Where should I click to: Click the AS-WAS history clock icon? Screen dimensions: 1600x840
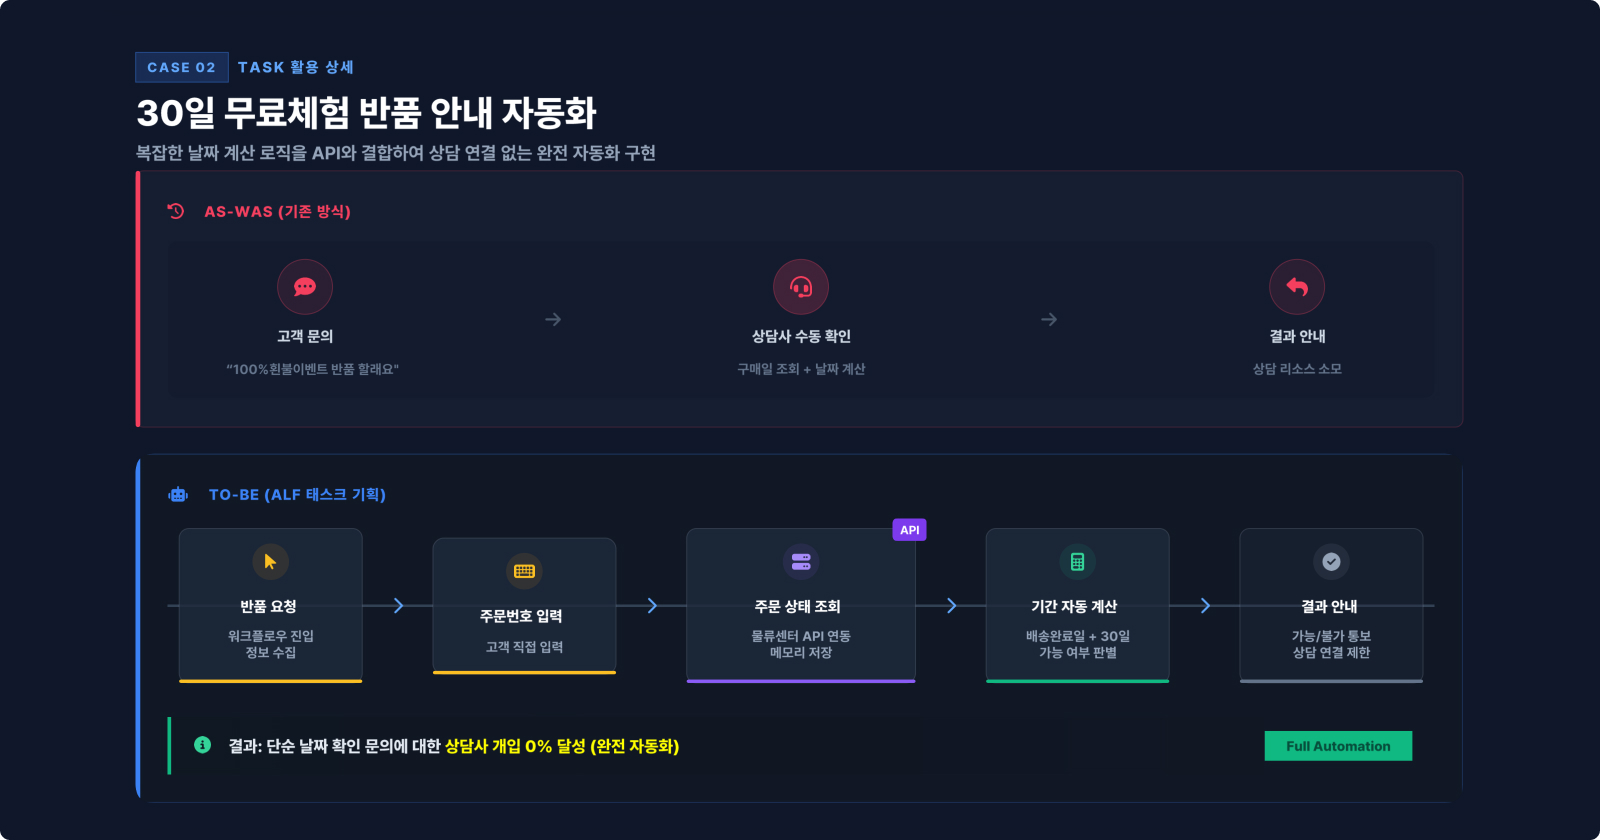coord(176,211)
